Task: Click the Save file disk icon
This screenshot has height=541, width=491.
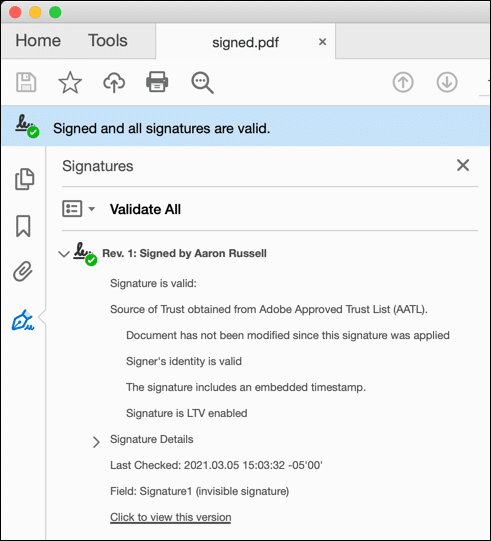Action: [x=26, y=82]
